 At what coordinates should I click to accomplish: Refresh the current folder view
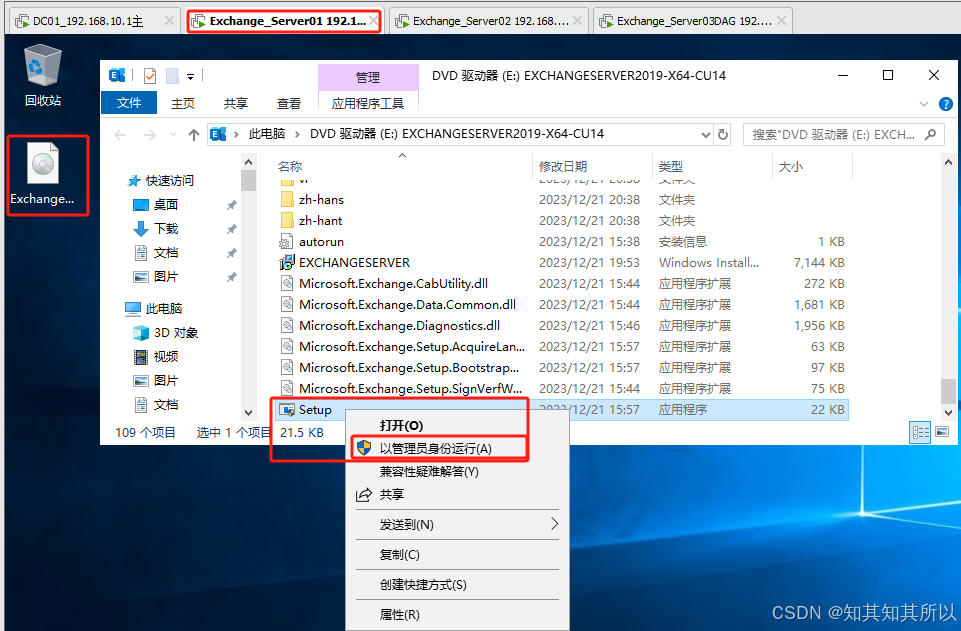[x=723, y=135]
